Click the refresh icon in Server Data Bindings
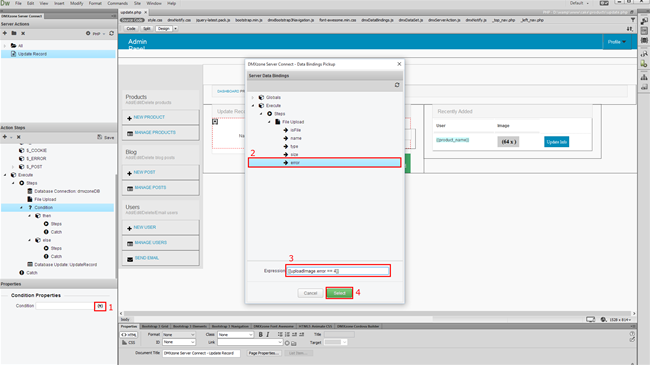 point(397,85)
